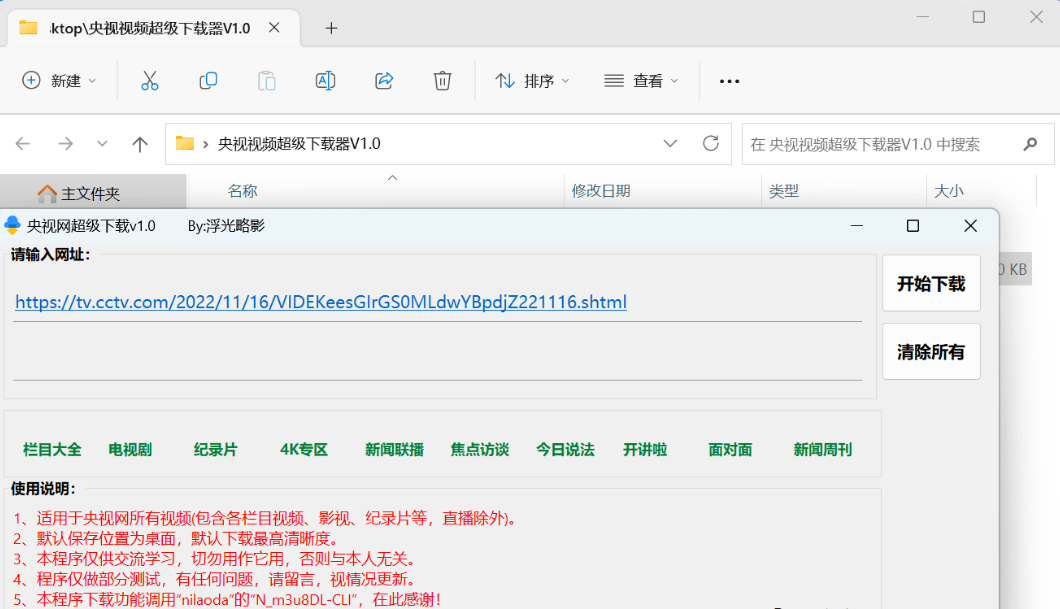Click the back navigation arrow
The width and height of the screenshot is (1060, 609).
(x=22, y=143)
